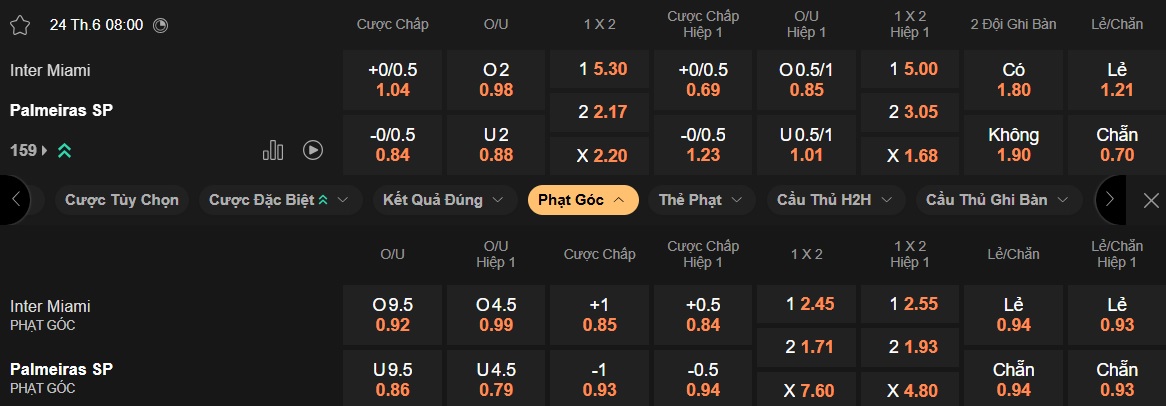The image size is (1166, 406).
Task: Choose 'Không' both teams to score 1.90
Action: pyautogui.click(x=1013, y=144)
